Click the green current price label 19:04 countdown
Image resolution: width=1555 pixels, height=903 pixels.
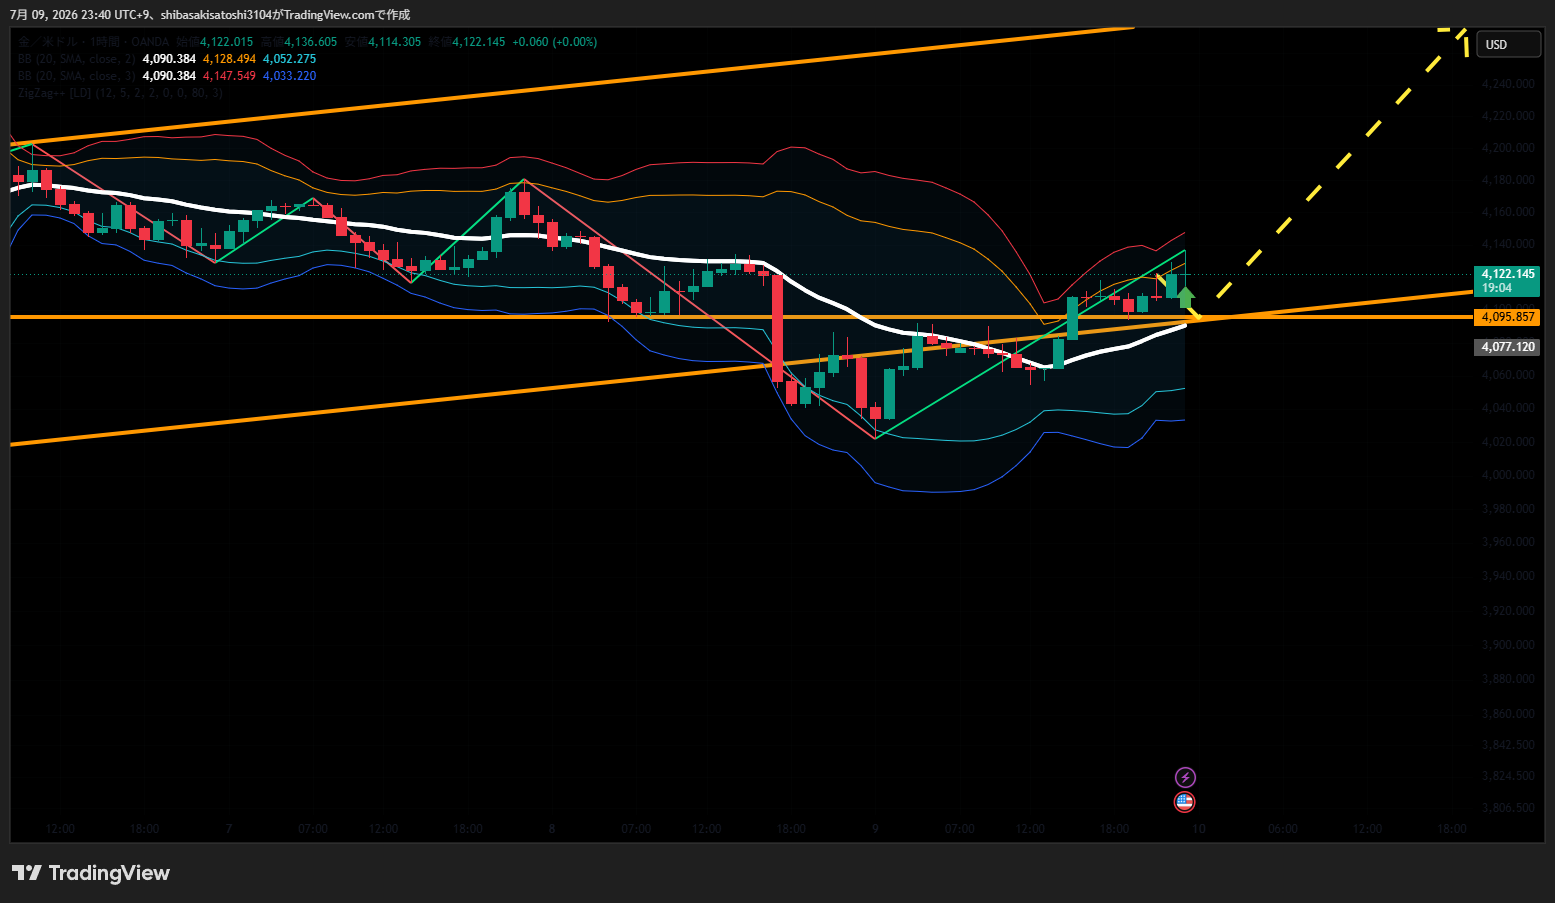1507,281
